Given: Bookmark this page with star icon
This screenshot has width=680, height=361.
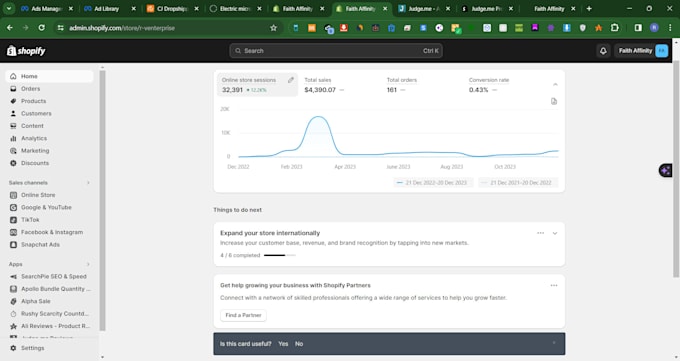Looking at the screenshot, I should [273, 28].
